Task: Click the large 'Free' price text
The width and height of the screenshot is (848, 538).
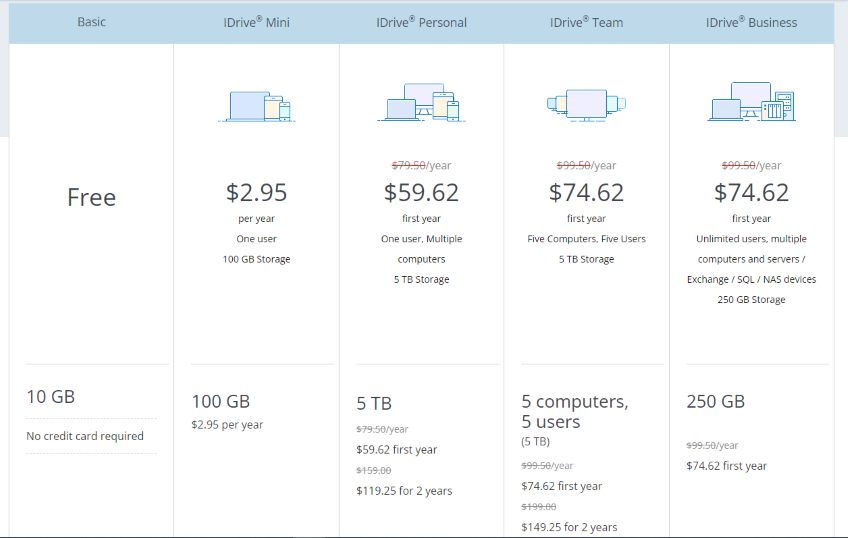Action: point(91,197)
